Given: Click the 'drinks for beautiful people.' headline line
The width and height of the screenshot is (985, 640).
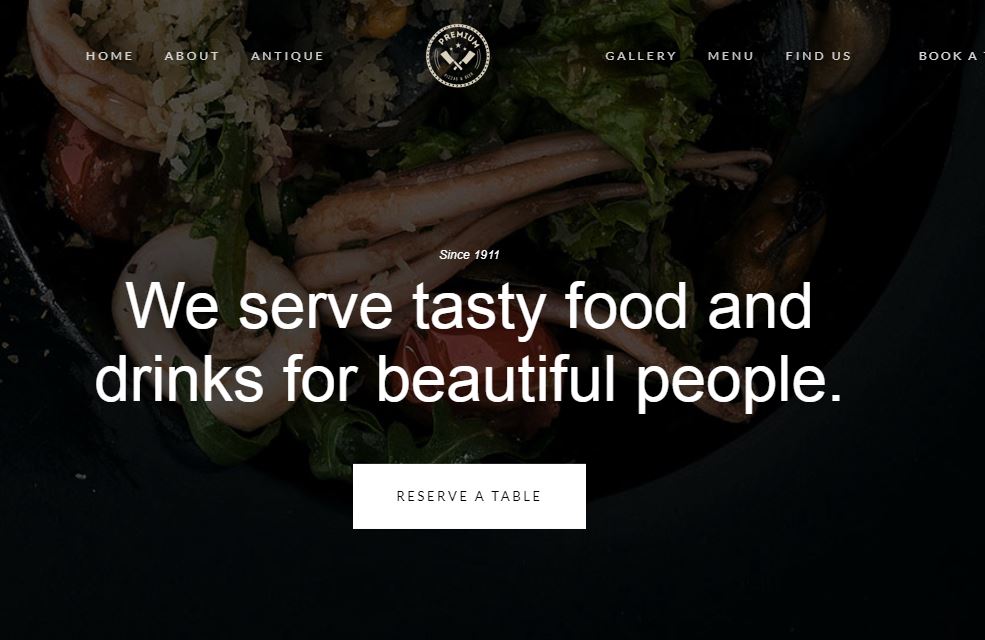Looking at the screenshot, I should [469, 379].
